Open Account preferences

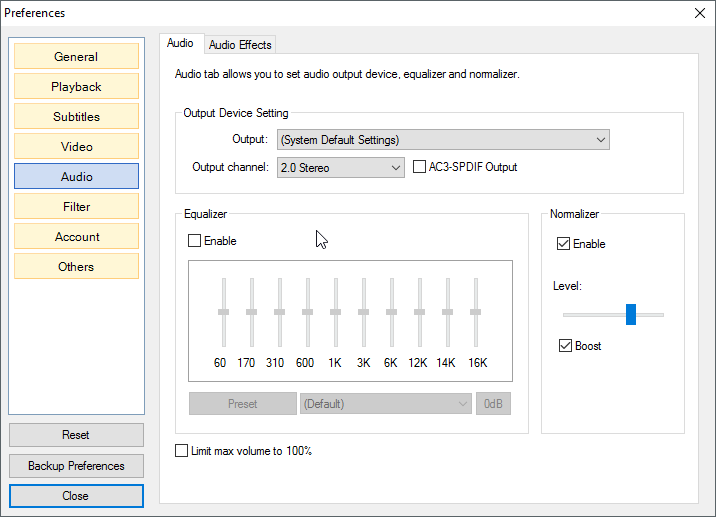click(76, 237)
